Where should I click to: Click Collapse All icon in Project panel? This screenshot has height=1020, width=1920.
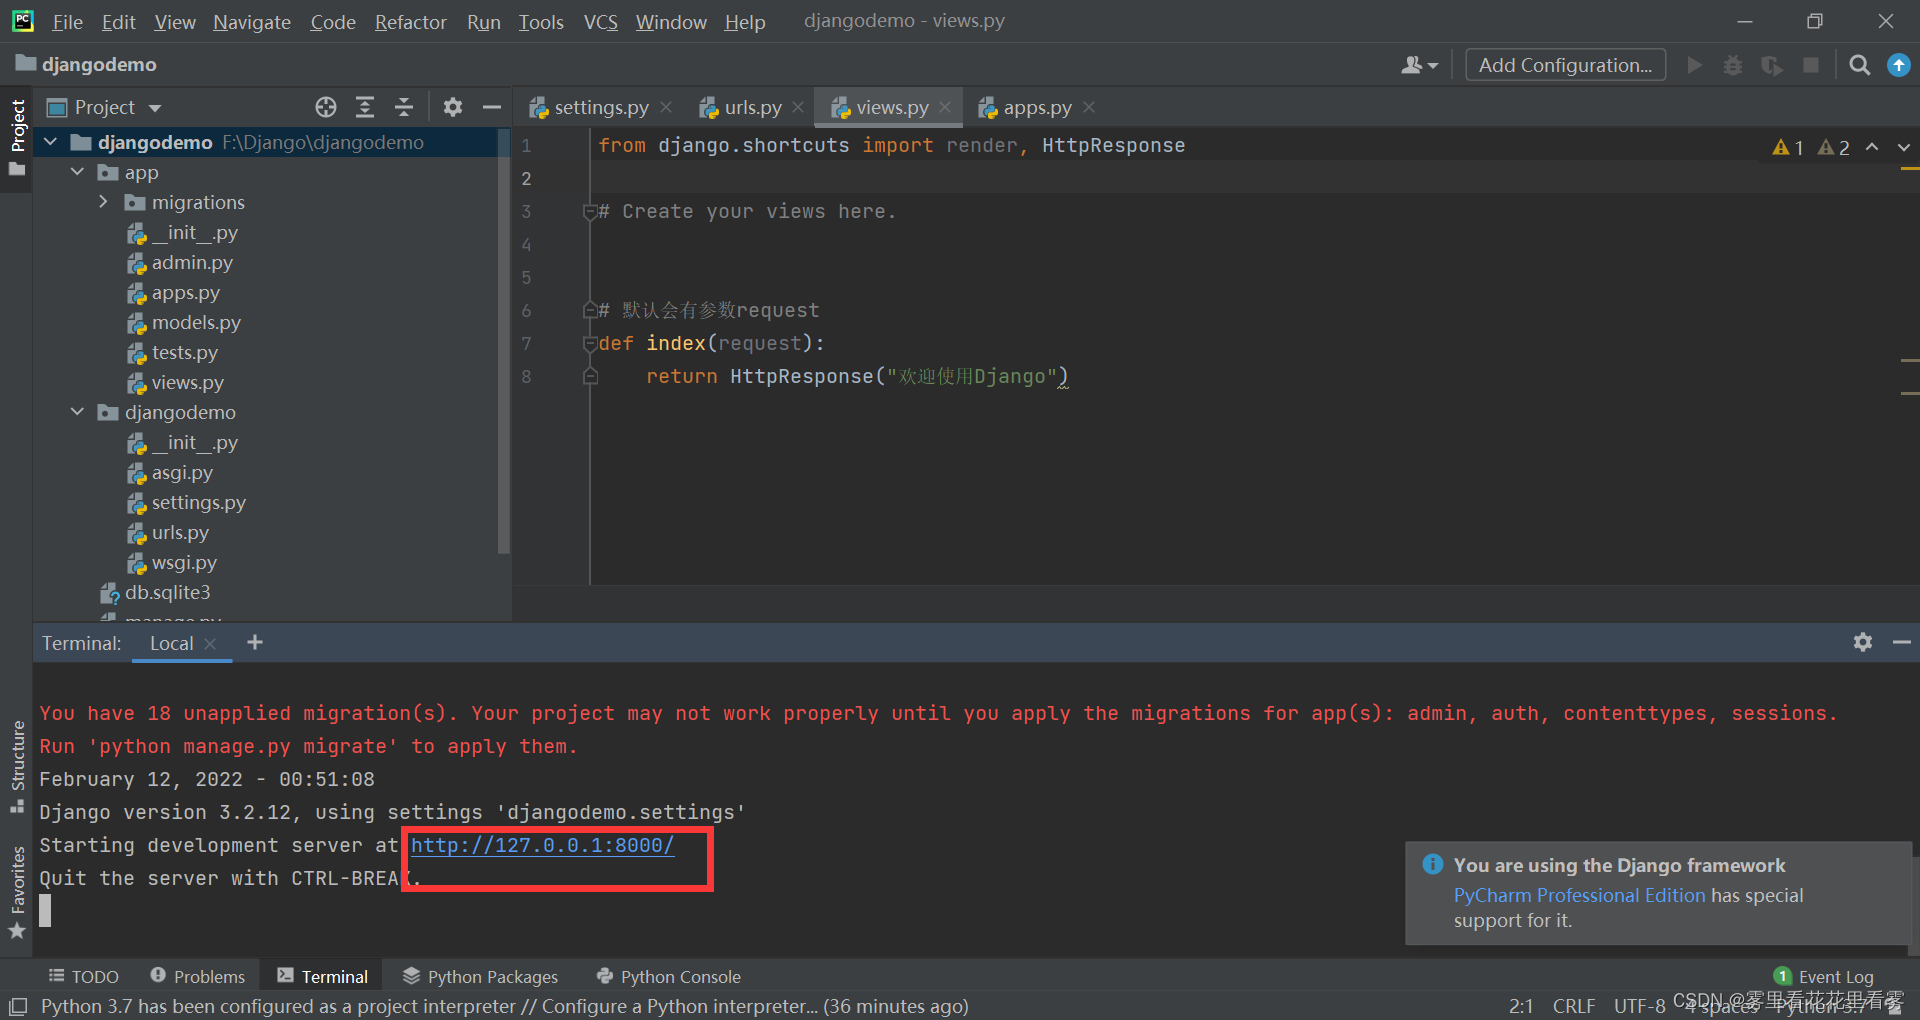404,107
